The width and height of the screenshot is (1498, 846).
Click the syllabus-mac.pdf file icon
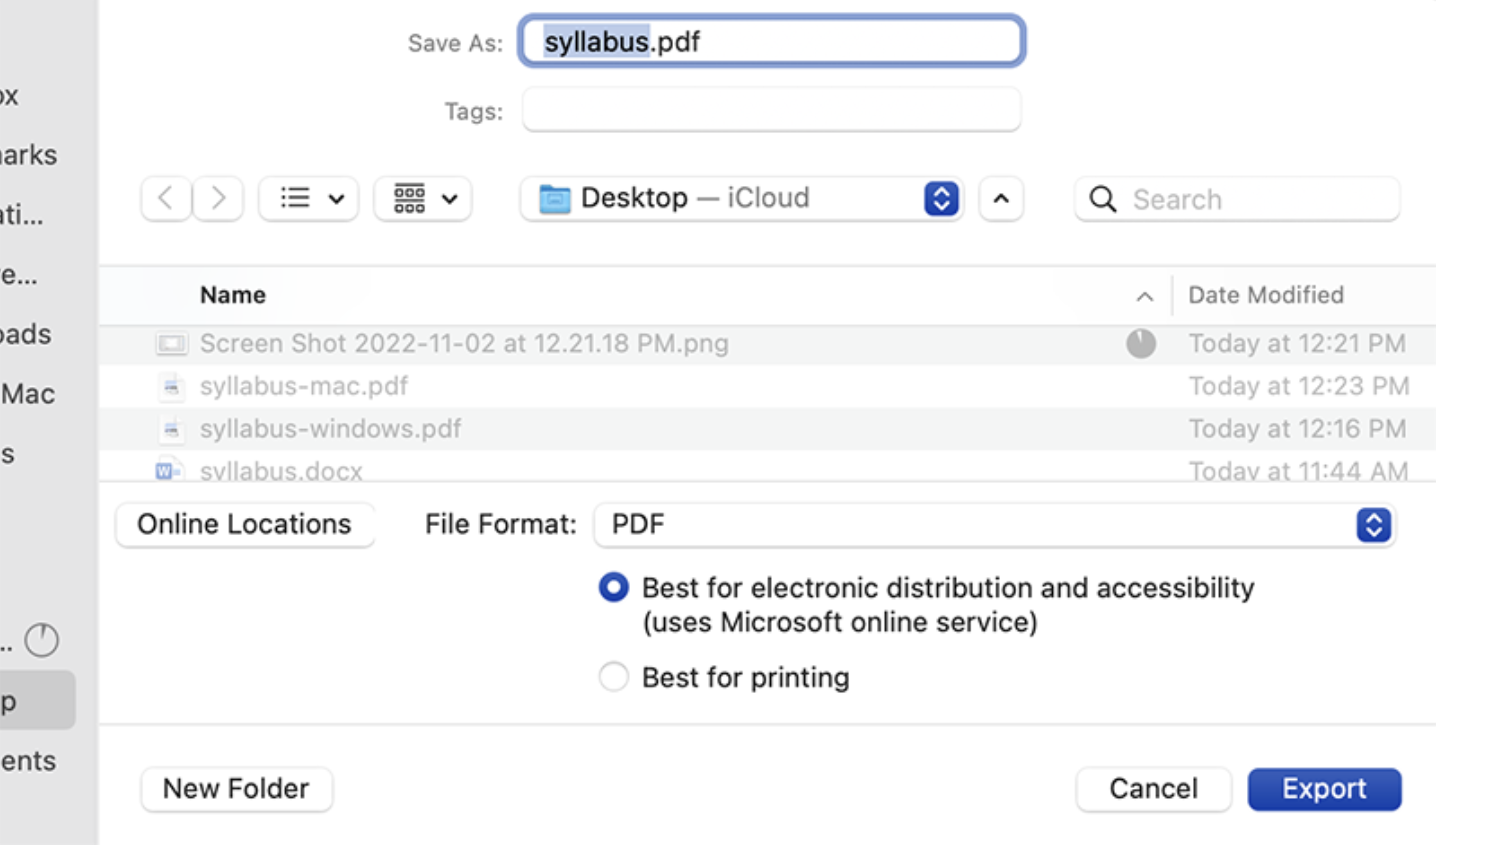(x=171, y=386)
